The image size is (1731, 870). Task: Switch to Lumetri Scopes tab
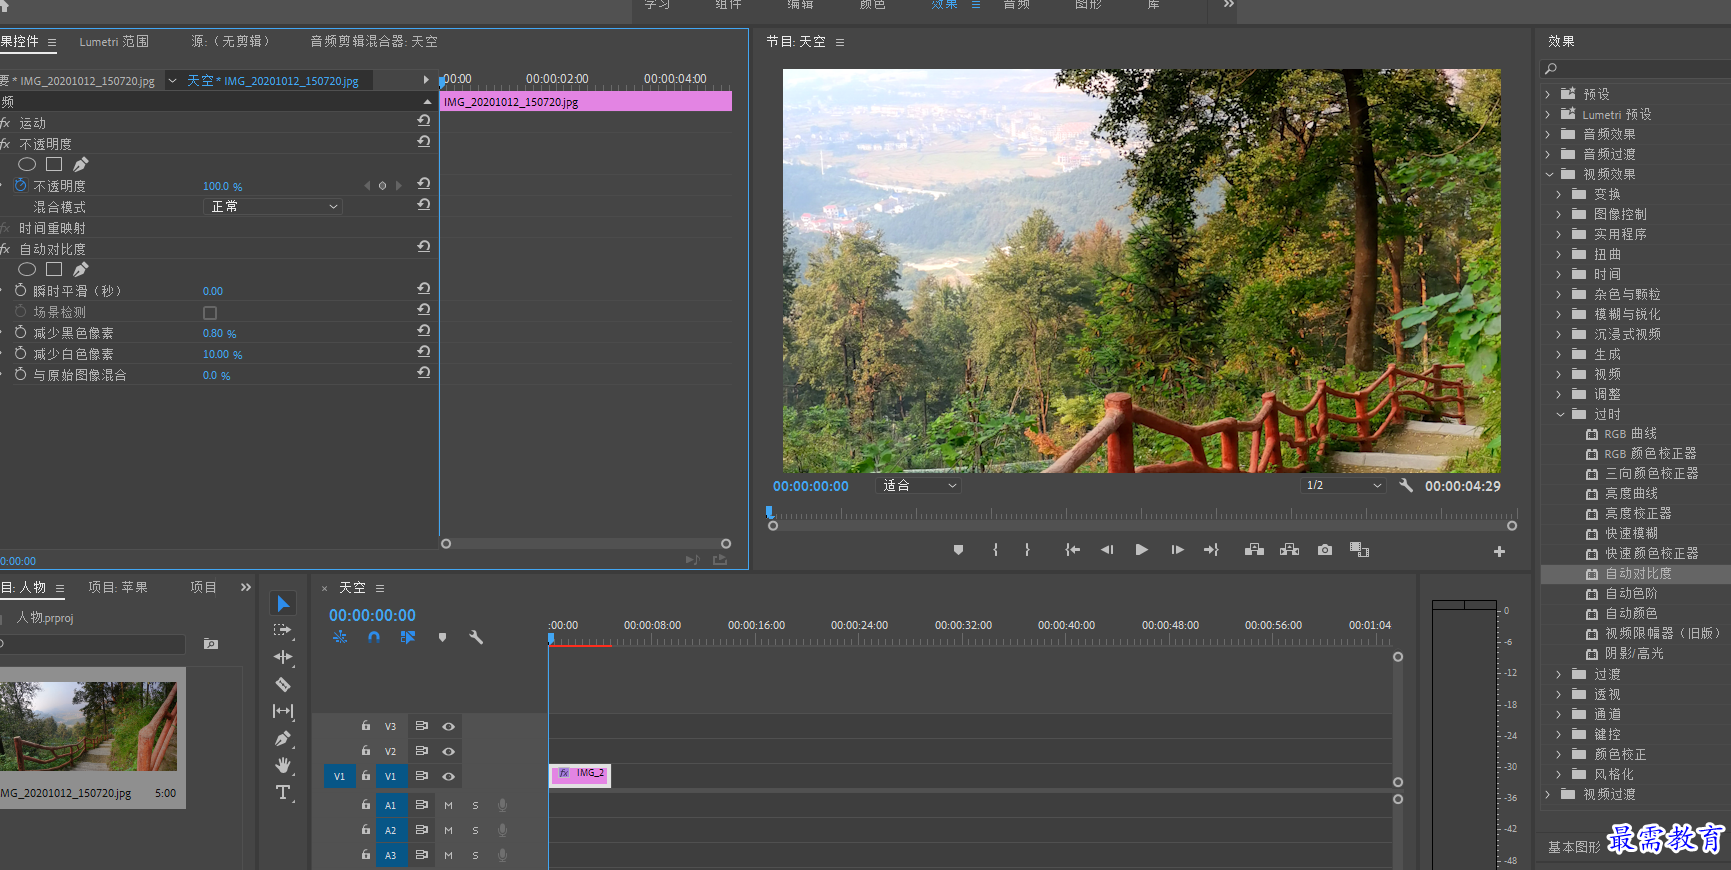114,41
